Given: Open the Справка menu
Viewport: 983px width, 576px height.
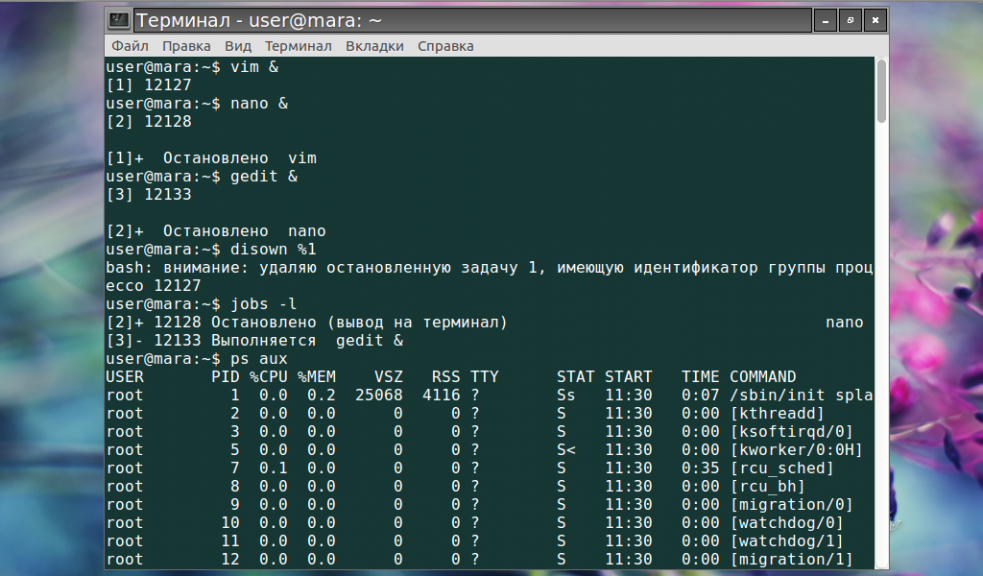Looking at the screenshot, I should click(445, 46).
